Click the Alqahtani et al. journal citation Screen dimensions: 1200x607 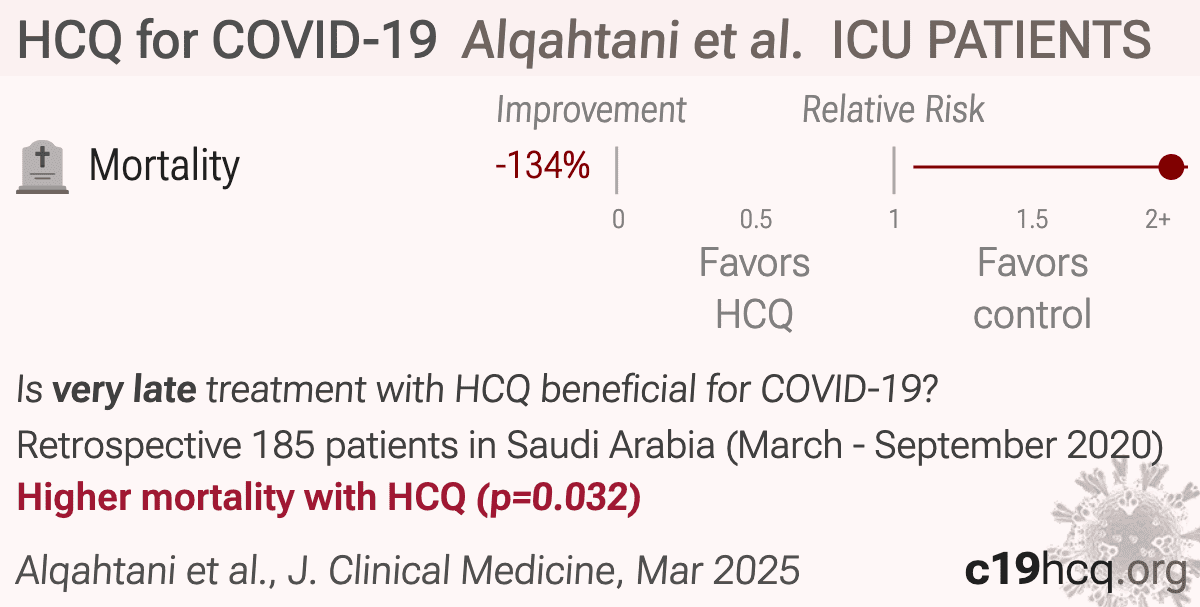[x=408, y=571]
